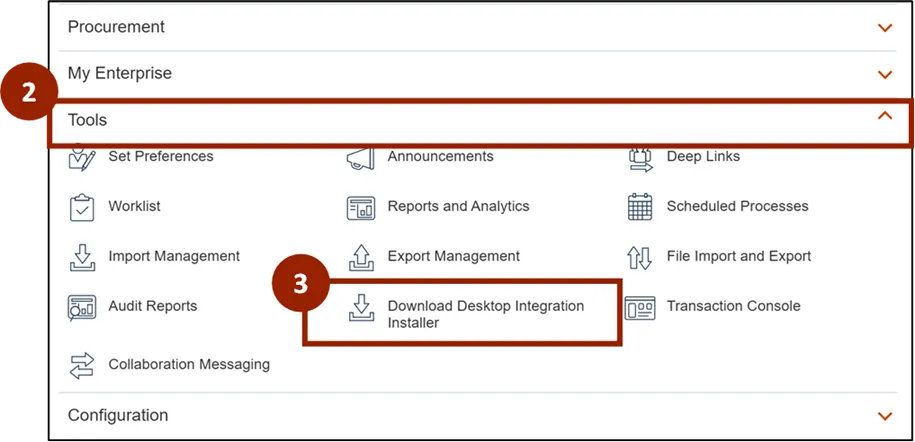Click the Deep Links icon
Image resolution: width=915 pixels, height=442 pixels.
pyautogui.click(x=640, y=158)
